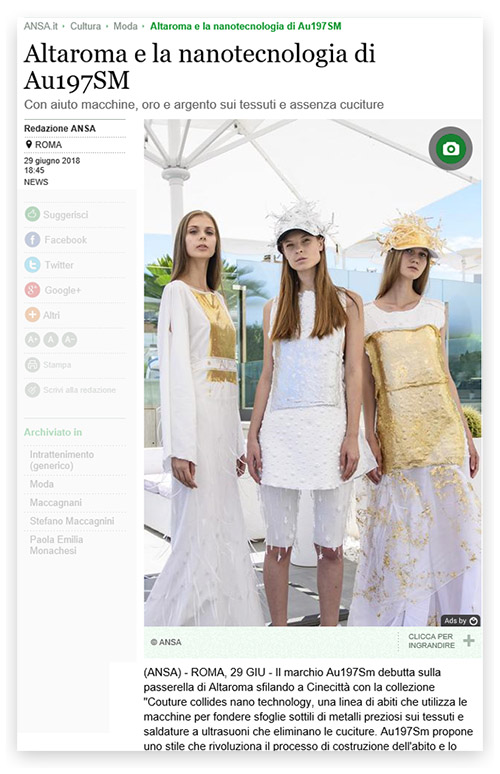Click the subtitle Con aiuto macchine text
Viewport: 500px width, 774px height.
click(x=204, y=105)
